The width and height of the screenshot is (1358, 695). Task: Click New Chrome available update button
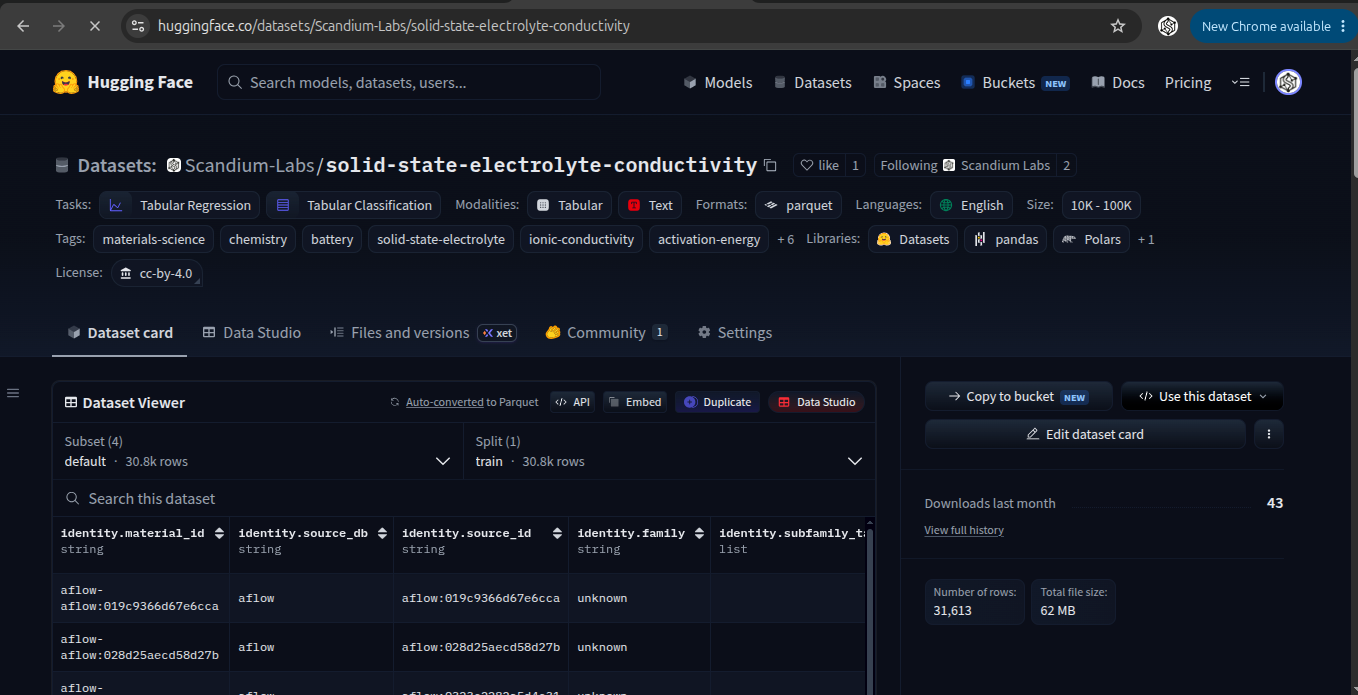coord(1273,26)
